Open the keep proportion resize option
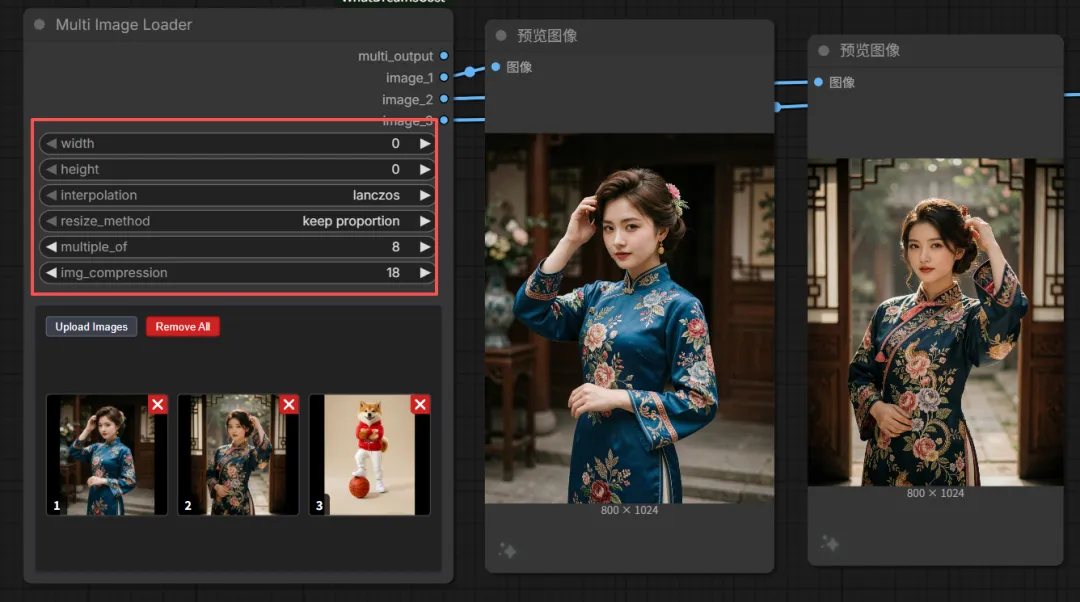 [x=351, y=221]
